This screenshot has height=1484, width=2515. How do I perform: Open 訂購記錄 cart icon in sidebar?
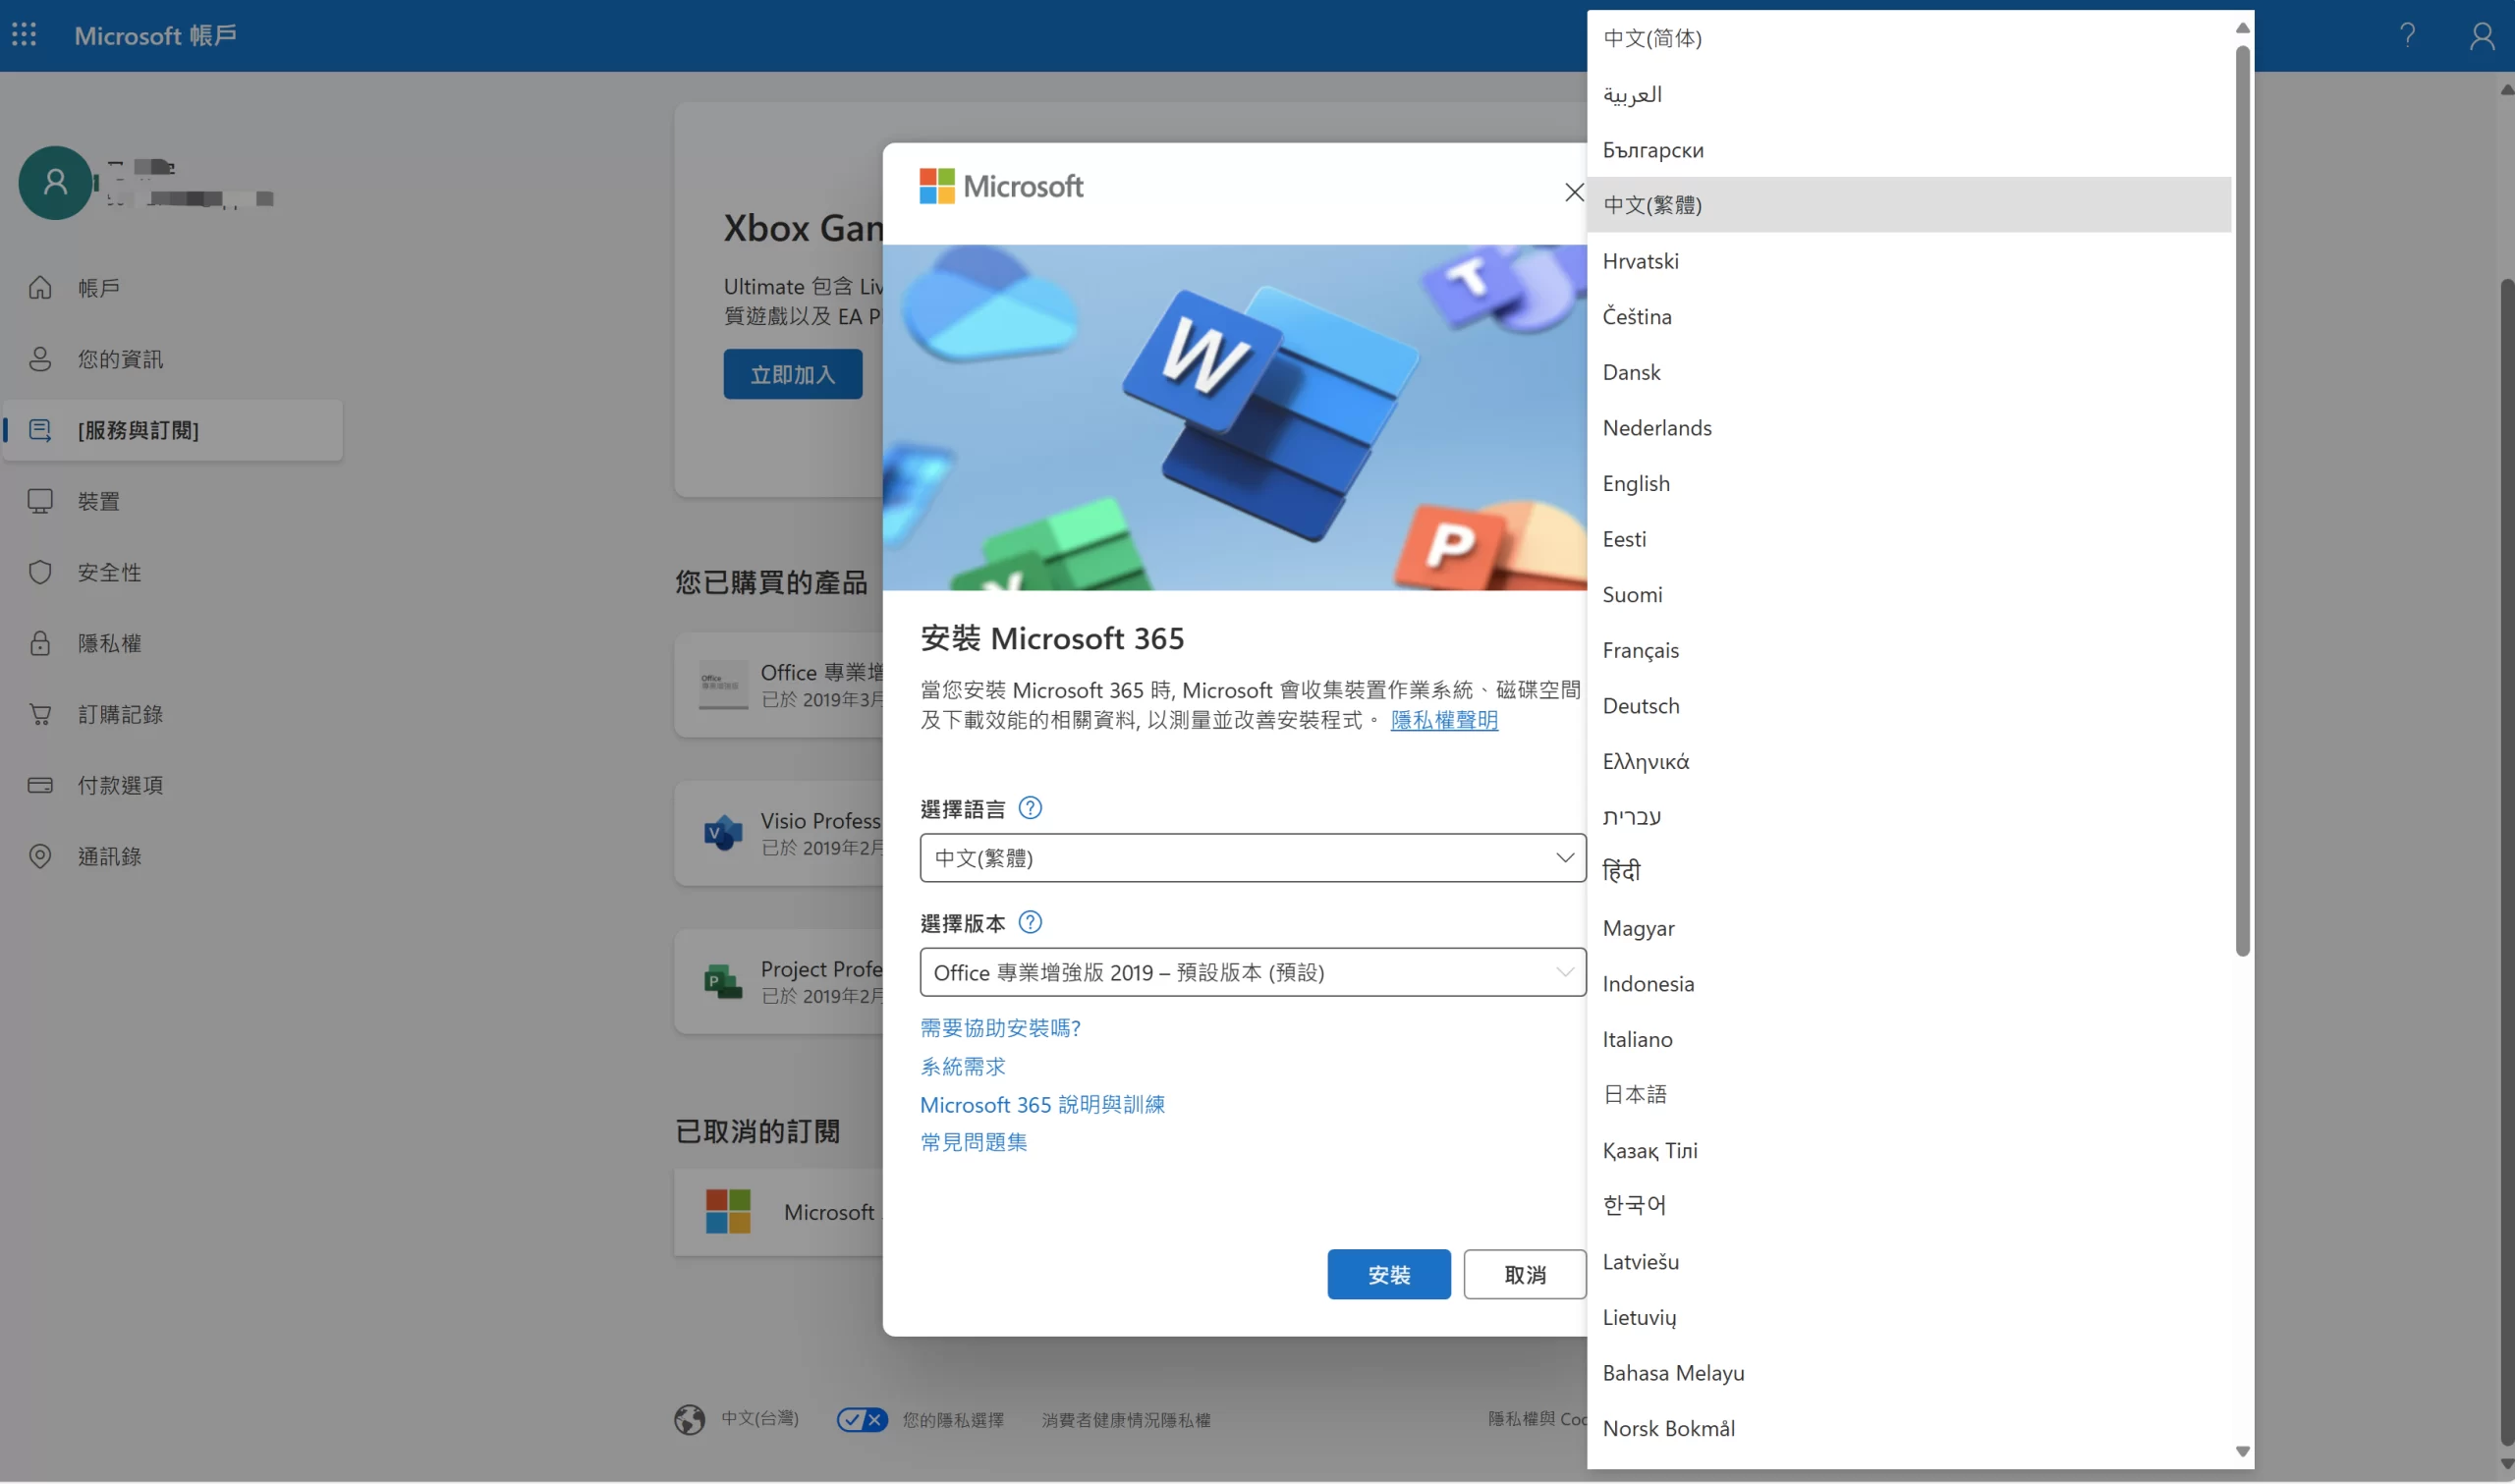coord(40,714)
